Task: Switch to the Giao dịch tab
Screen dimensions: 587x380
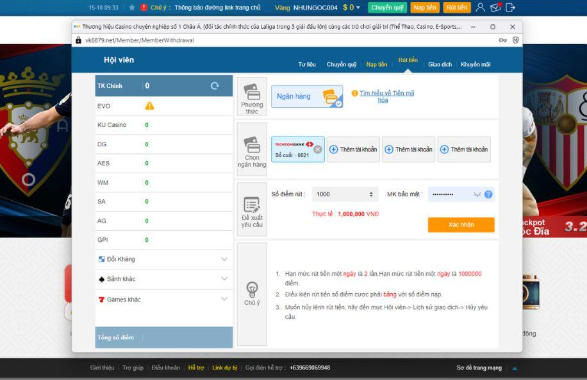Action: 440,64
